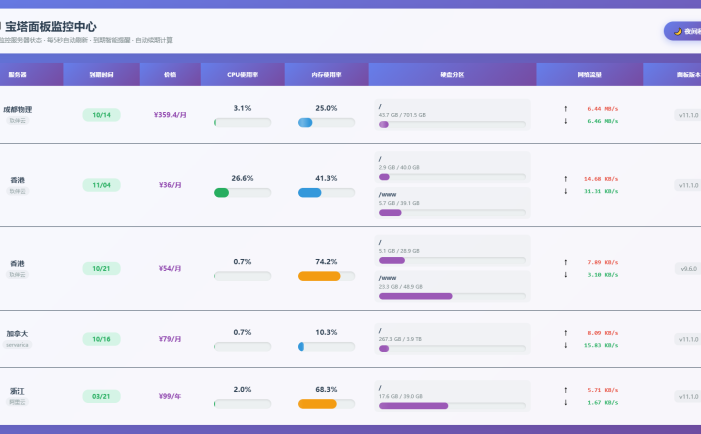This screenshot has height=434, width=701.
Task: Click the 03/21 expiry badge for 浙江
Action: [101, 396]
